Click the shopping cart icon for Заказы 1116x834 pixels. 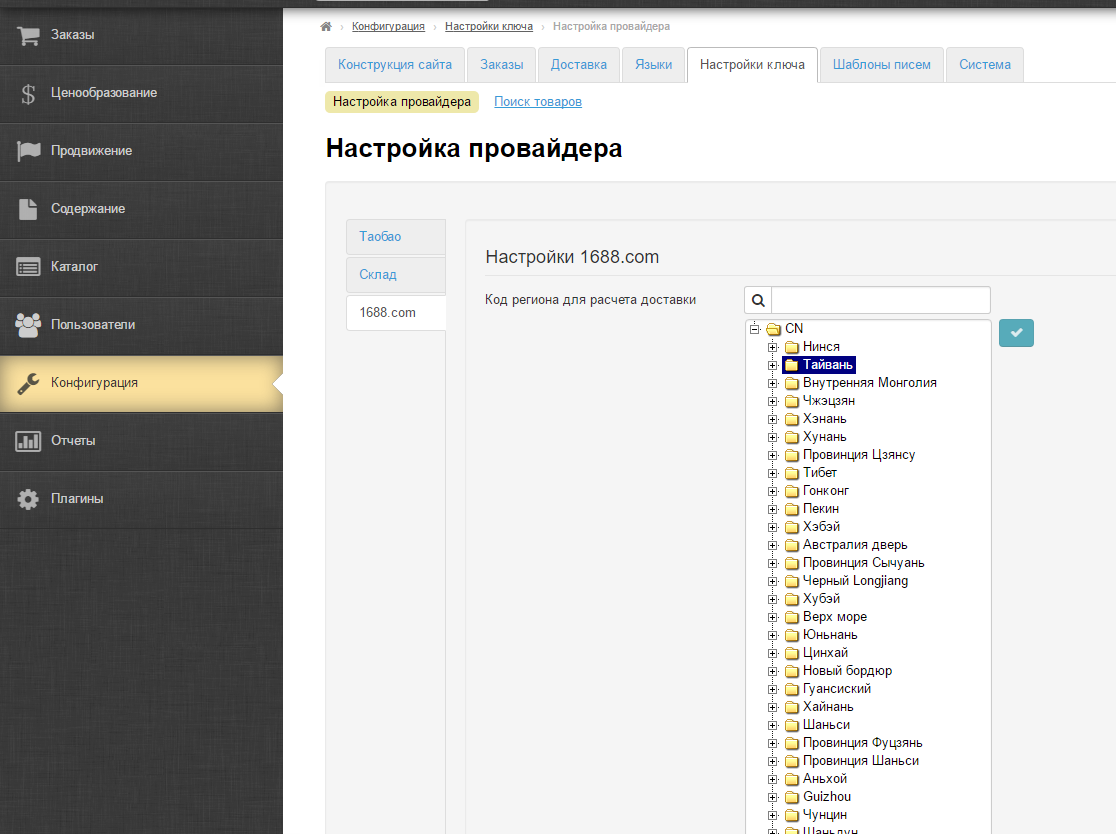(x=28, y=35)
